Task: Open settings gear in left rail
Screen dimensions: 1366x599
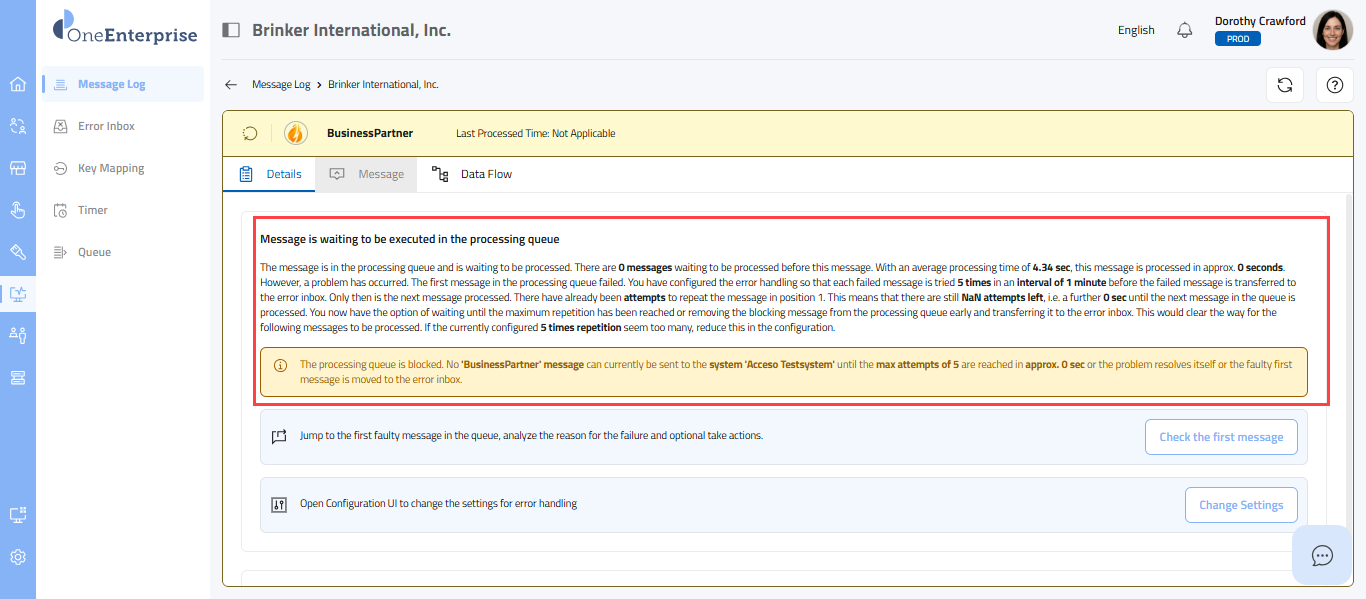Action: pyautogui.click(x=18, y=557)
